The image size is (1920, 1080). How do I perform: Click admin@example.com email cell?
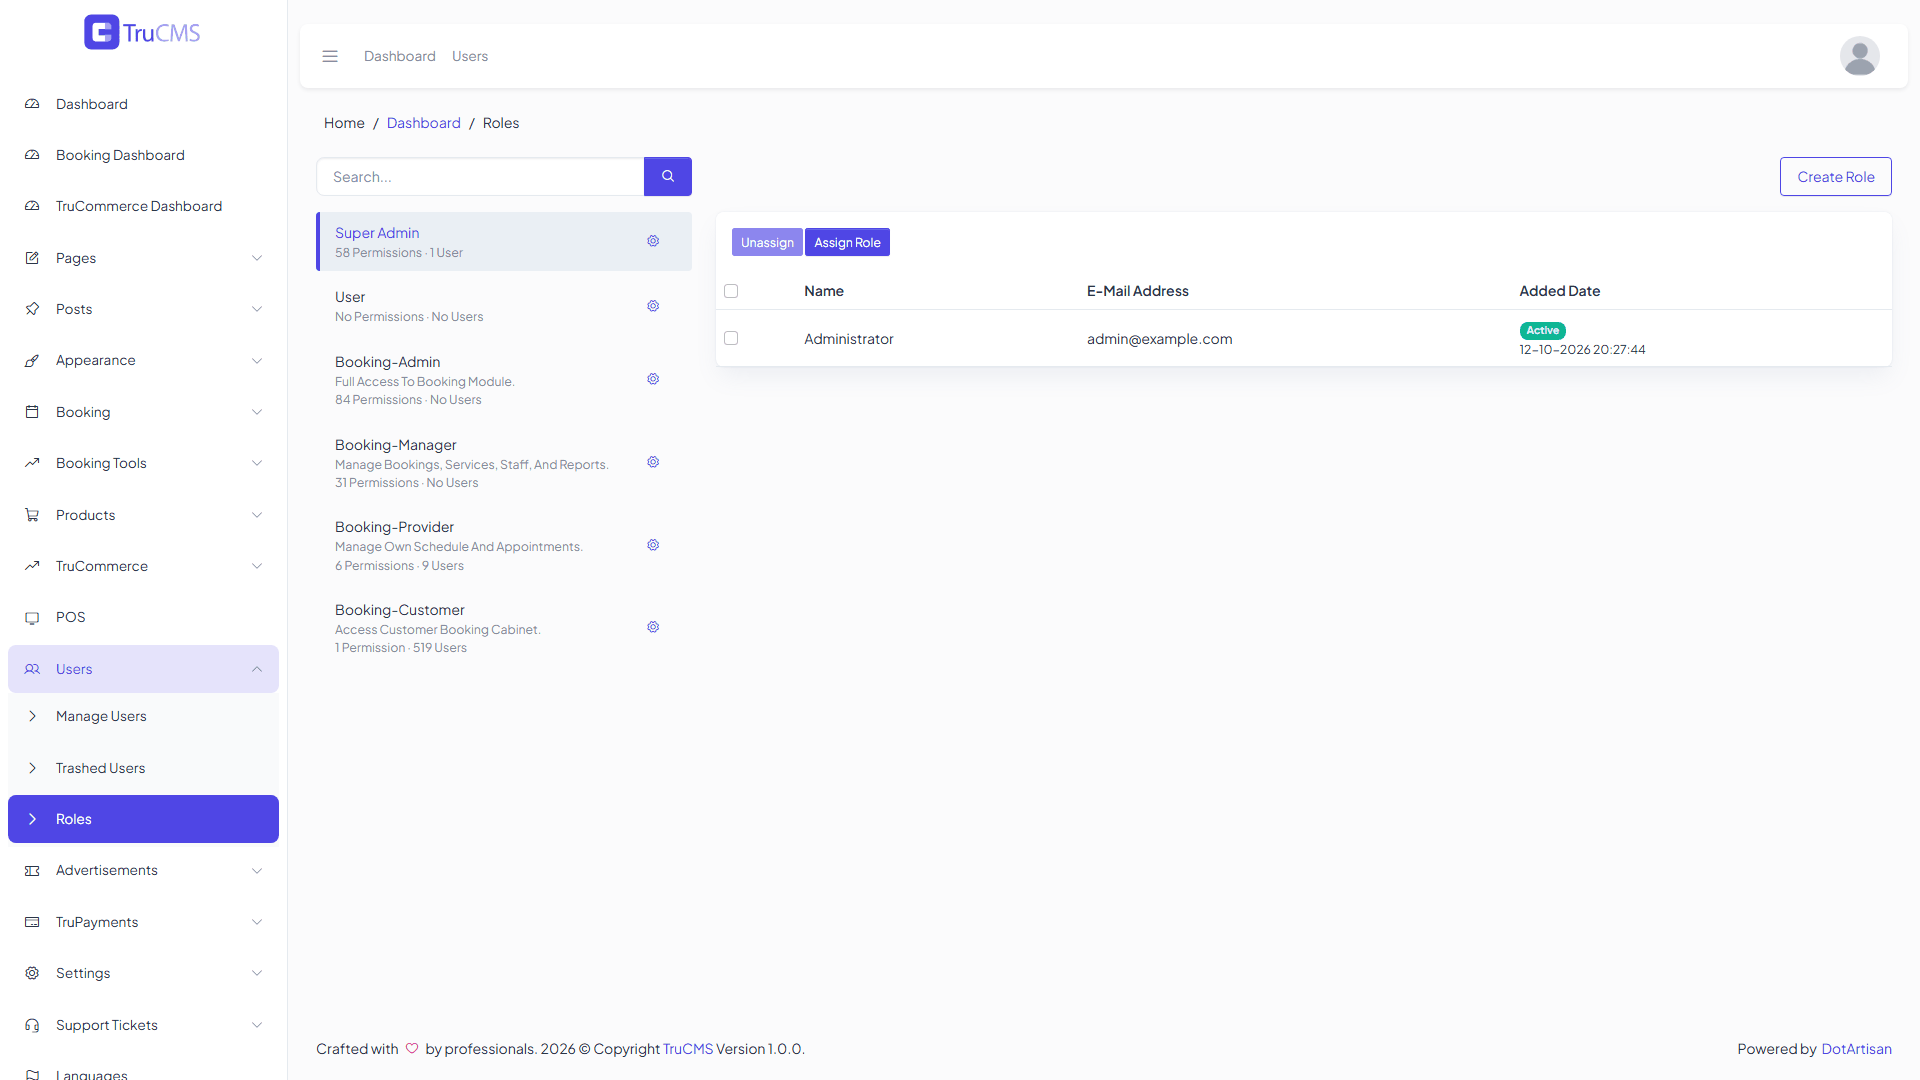coord(1159,339)
